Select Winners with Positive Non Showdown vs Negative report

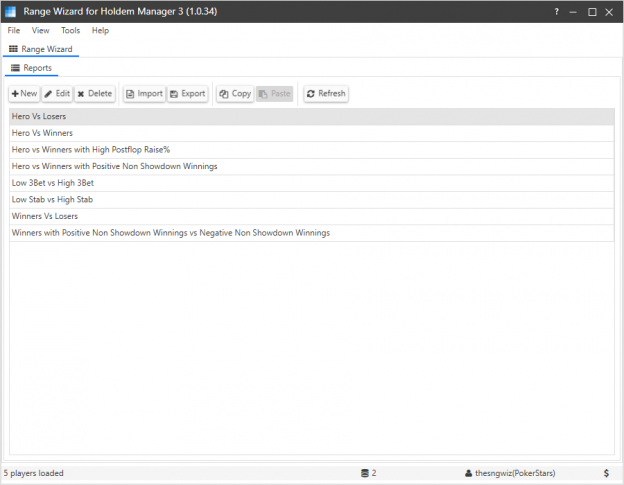(x=312, y=233)
